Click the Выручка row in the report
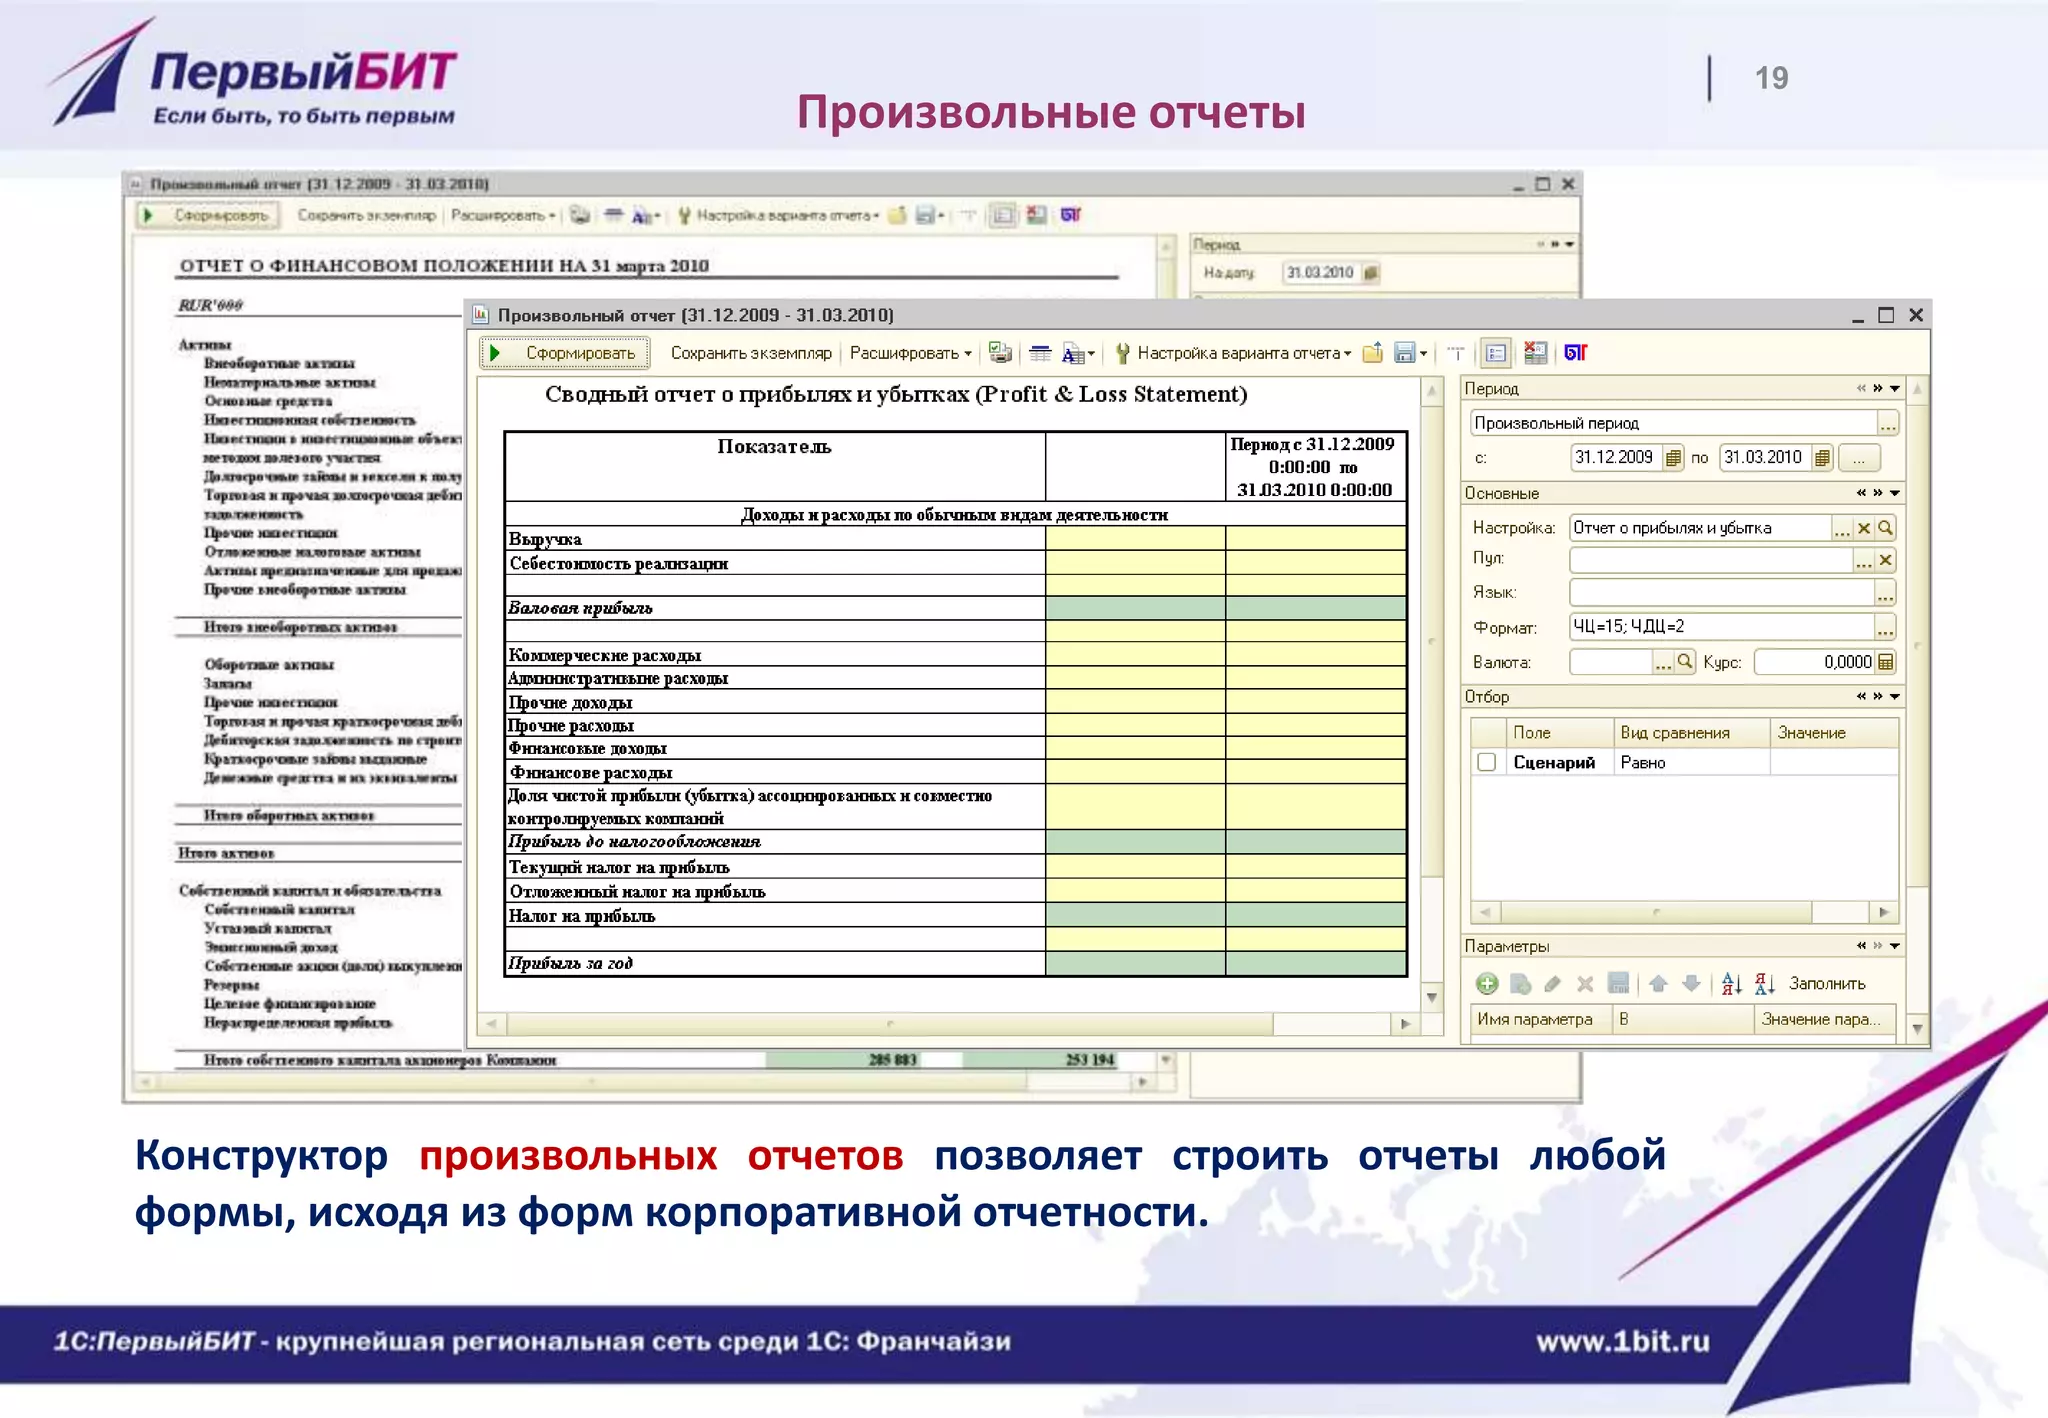This screenshot has height=1418, width=2048. click(x=955, y=539)
